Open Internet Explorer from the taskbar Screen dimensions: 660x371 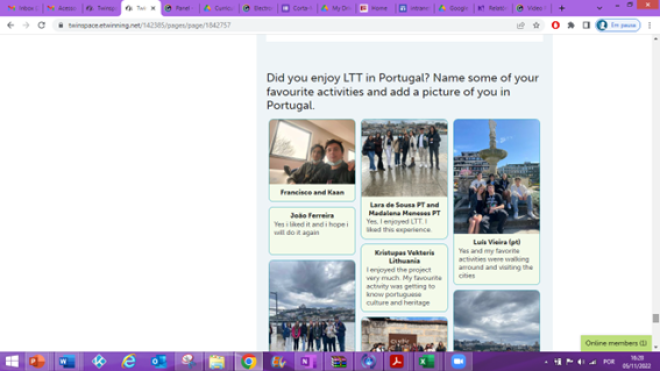point(129,362)
